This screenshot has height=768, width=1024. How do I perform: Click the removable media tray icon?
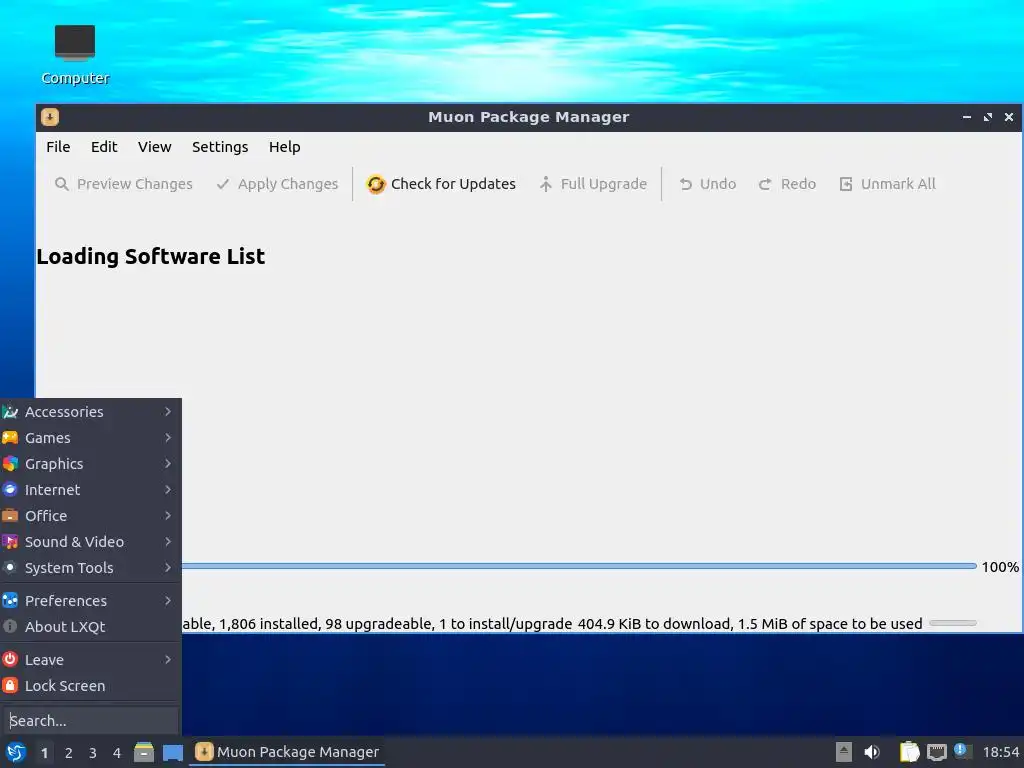[x=844, y=752]
